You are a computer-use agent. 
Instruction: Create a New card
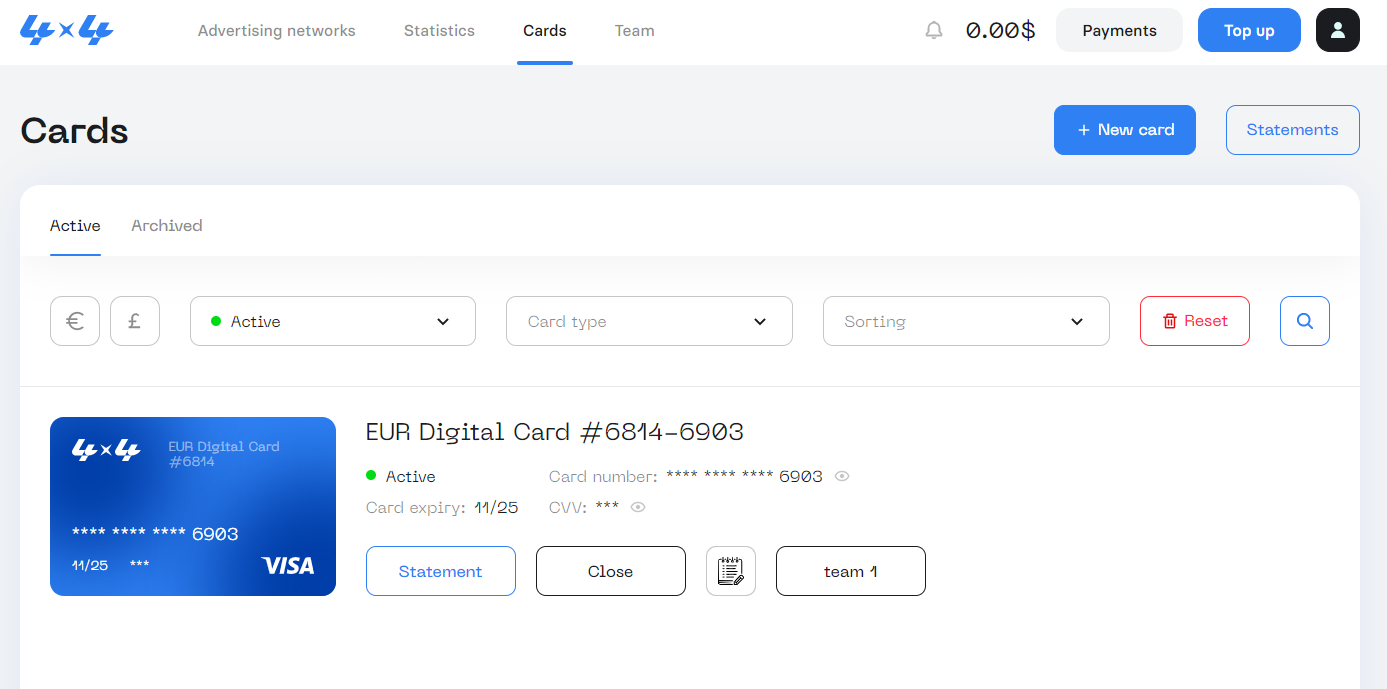click(x=1124, y=130)
